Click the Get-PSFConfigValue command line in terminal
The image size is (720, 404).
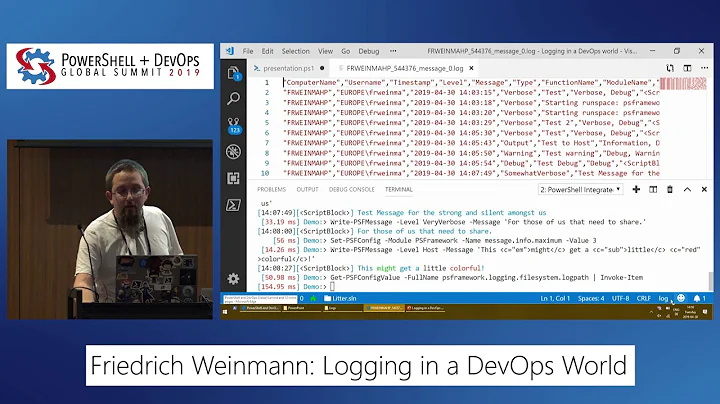pos(486,277)
